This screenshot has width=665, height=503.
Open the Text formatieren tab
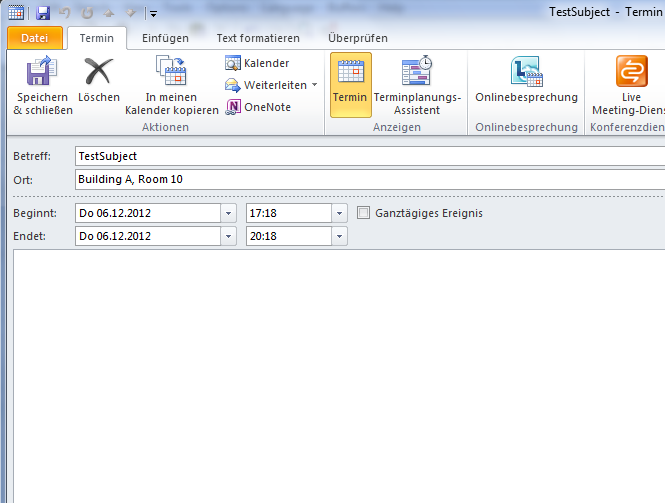(258, 38)
